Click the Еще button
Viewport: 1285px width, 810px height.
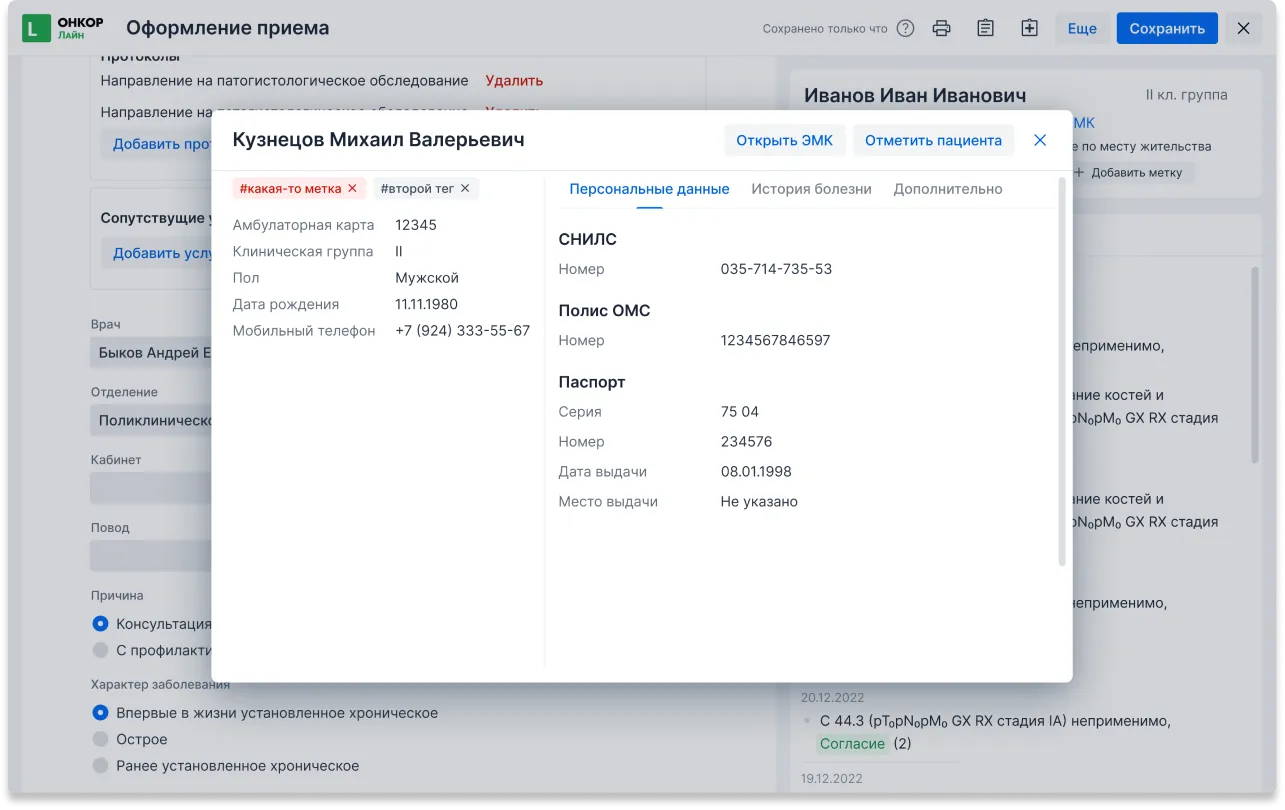click(x=1082, y=28)
